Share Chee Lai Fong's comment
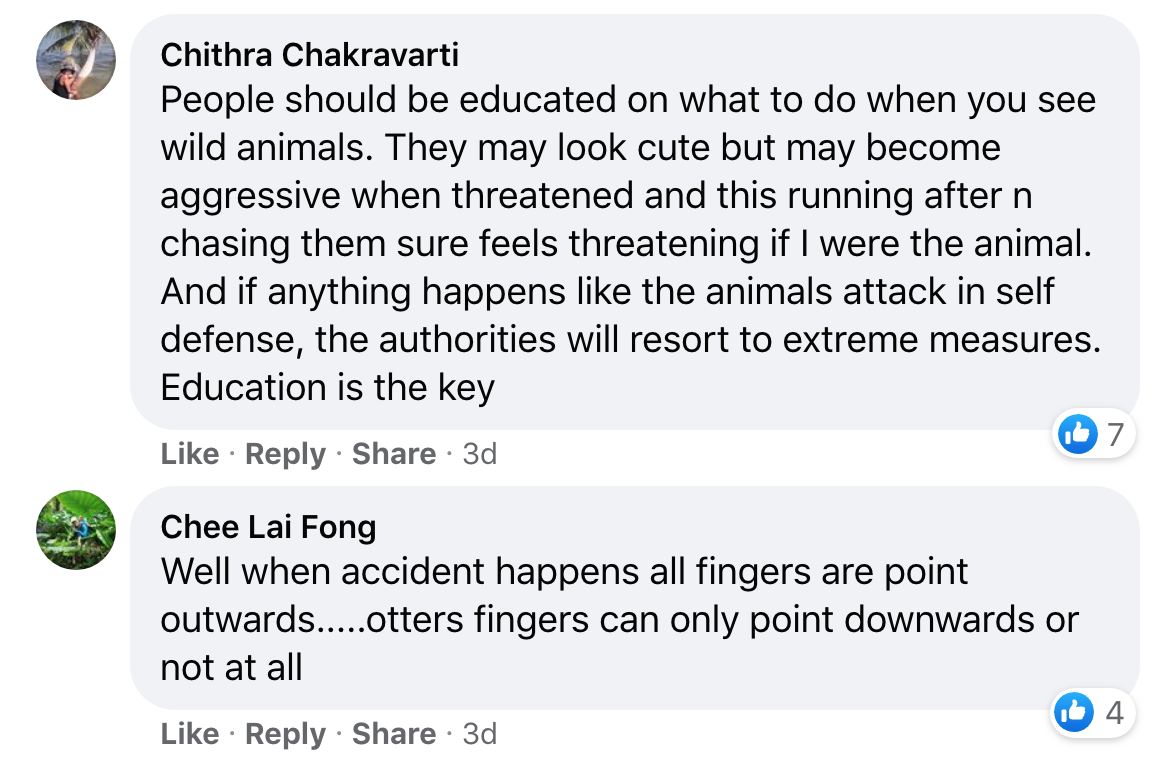The image size is (1160, 760). tap(394, 733)
